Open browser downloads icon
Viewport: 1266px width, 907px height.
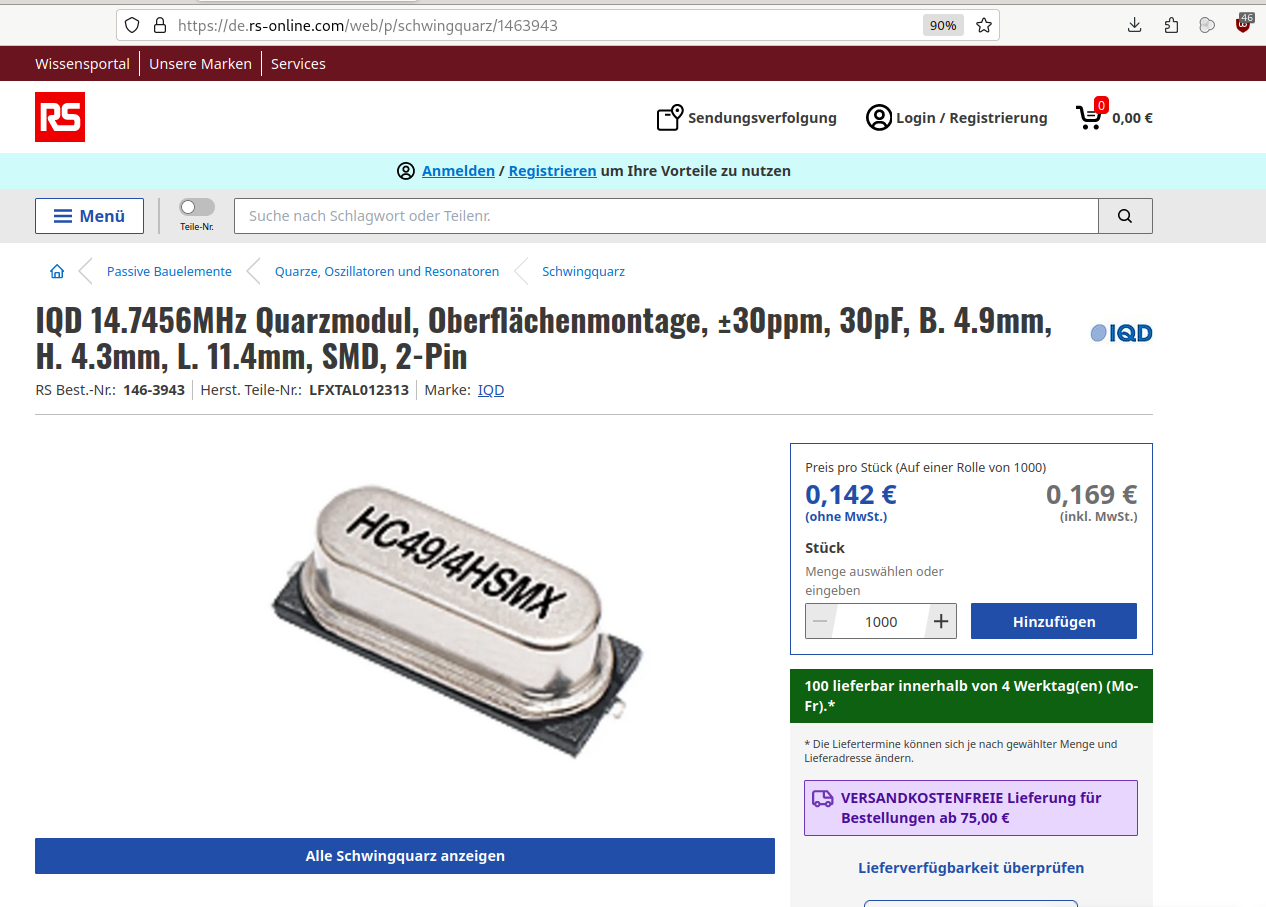[1134, 25]
